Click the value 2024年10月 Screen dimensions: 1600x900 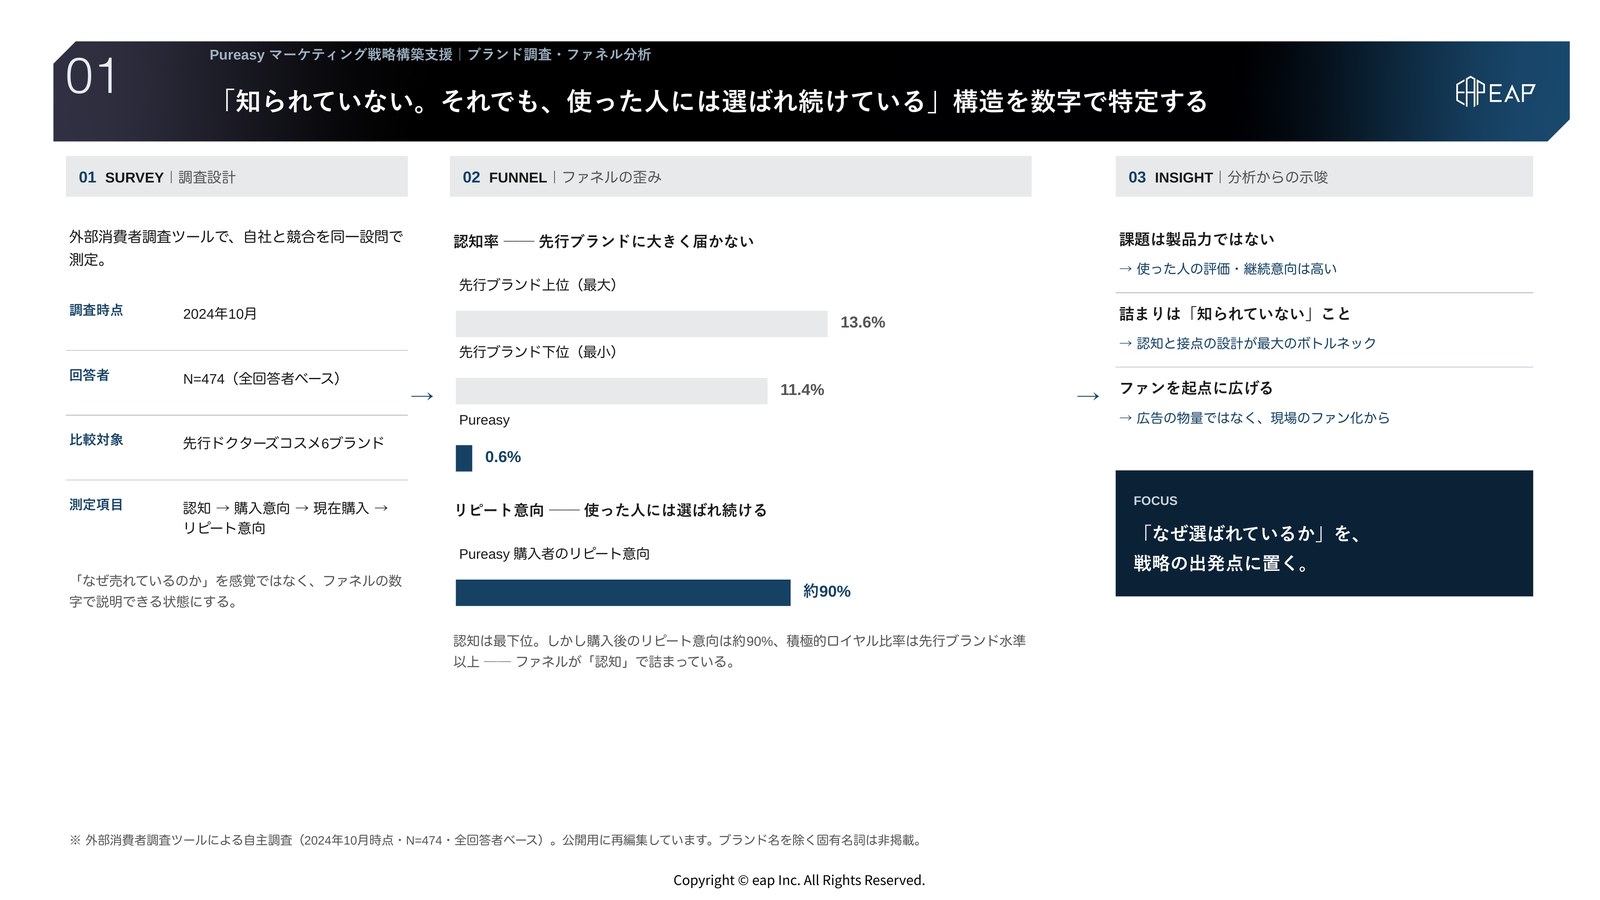pyautogui.click(x=220, y=314)
